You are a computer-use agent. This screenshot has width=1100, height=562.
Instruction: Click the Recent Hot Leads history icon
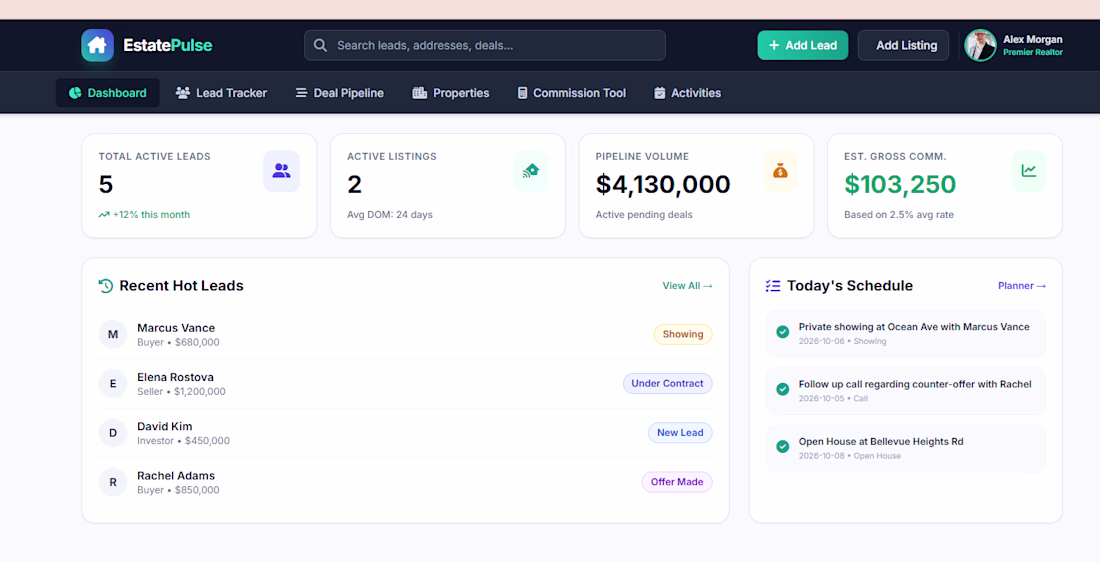[106, 286]
